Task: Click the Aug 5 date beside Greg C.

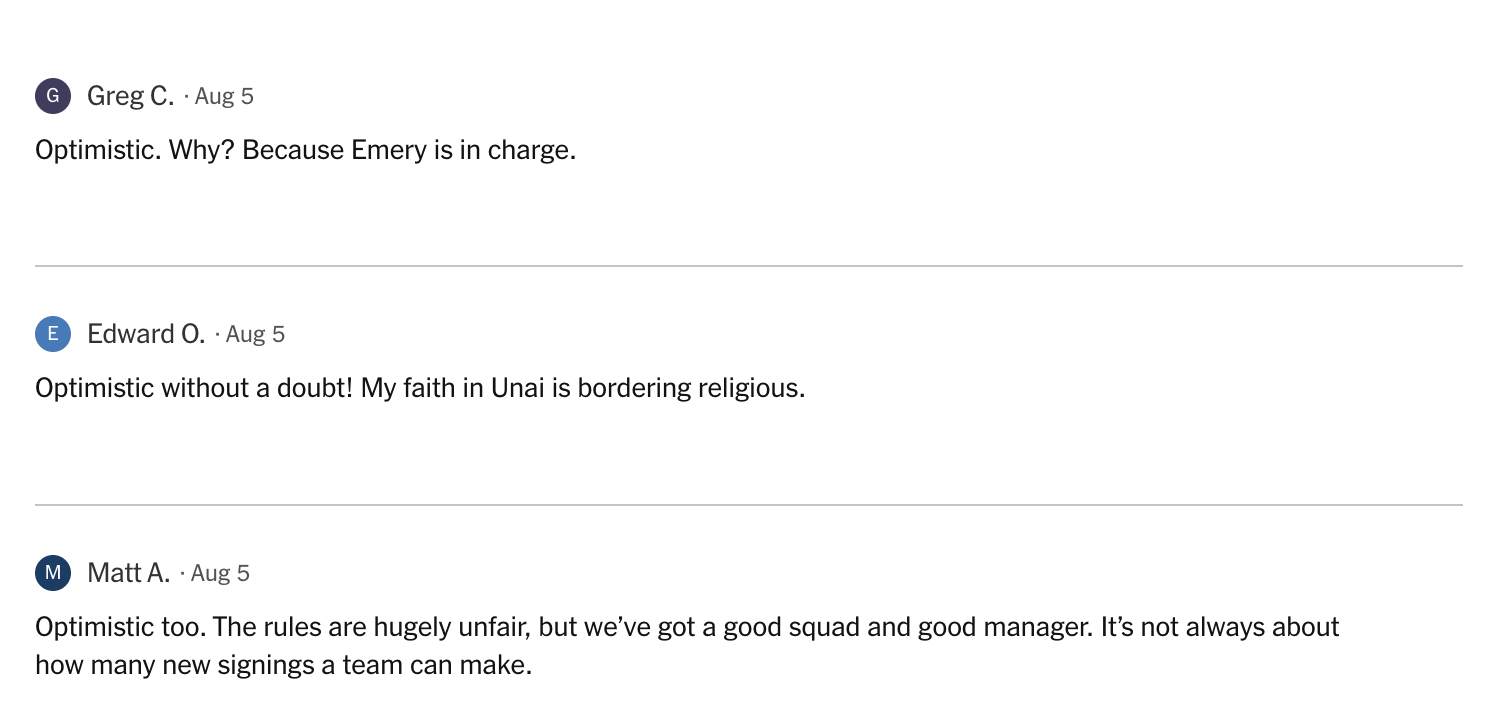Action: pyautogui.click(x=224, y=97)
